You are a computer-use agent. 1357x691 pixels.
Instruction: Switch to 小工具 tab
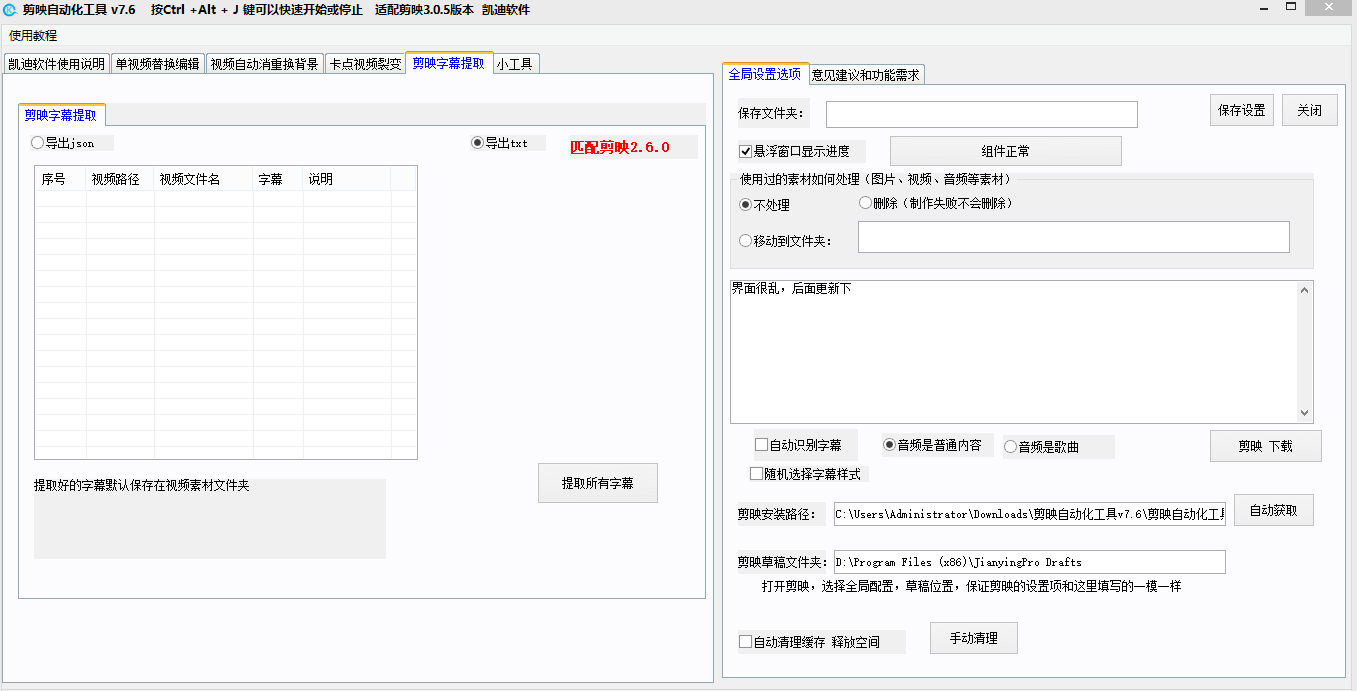point(514,64)
